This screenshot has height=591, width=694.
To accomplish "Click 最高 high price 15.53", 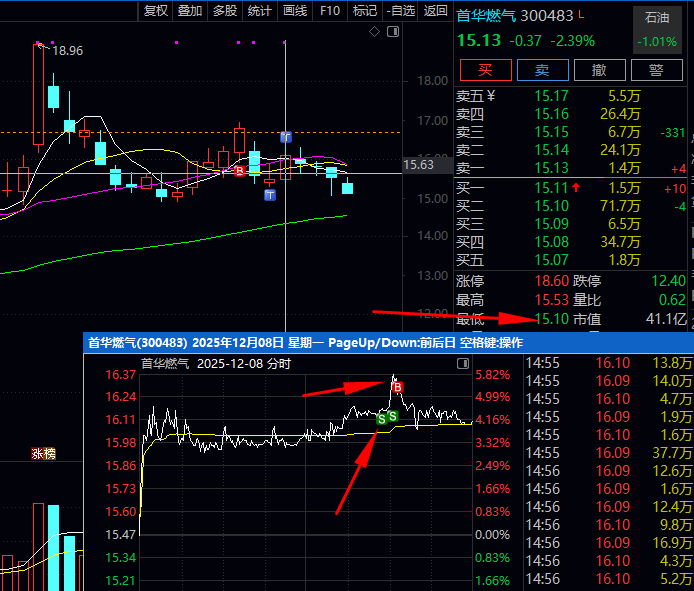I will click(551, 300).
